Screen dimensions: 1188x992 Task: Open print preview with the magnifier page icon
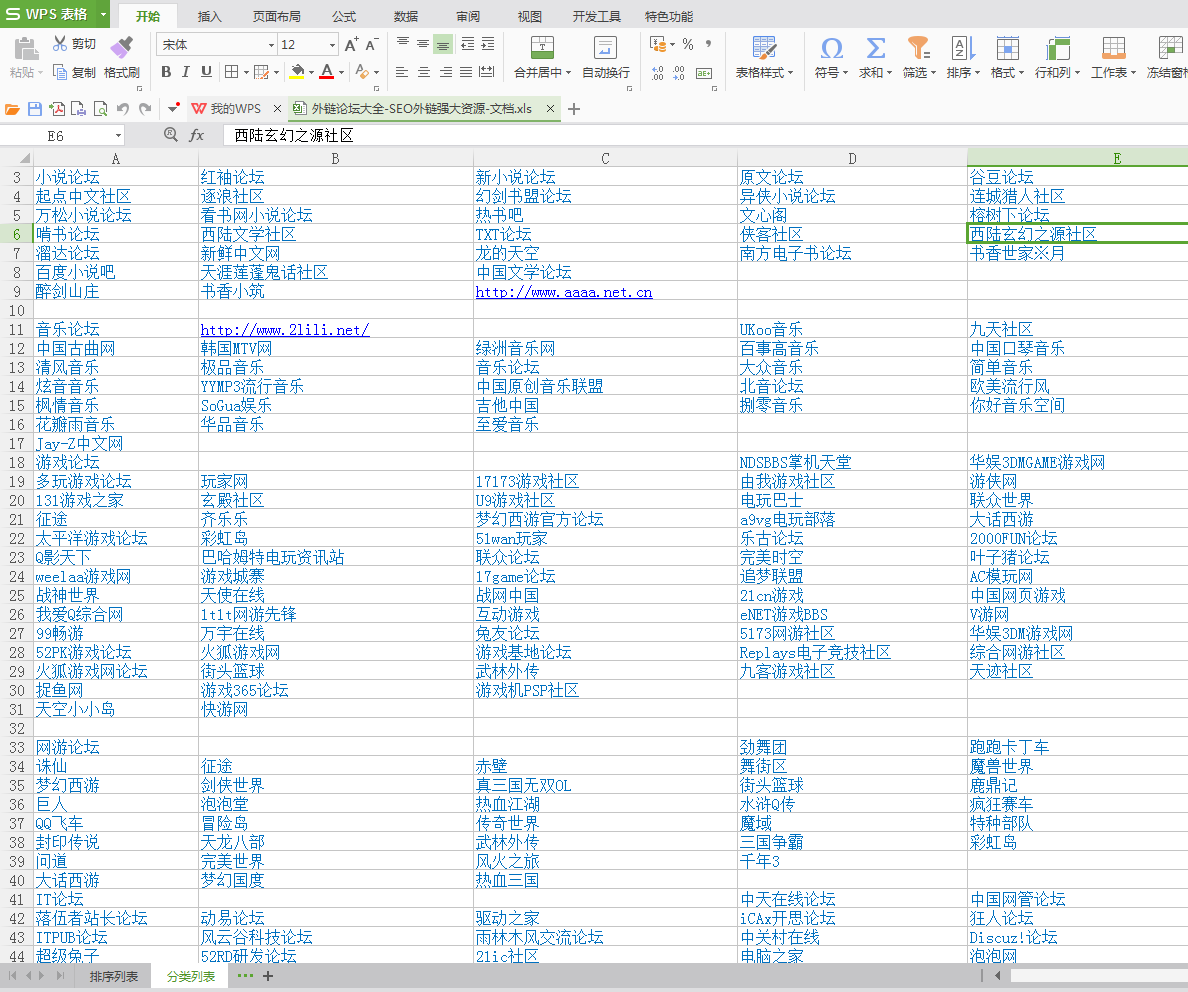click(100, 109)
